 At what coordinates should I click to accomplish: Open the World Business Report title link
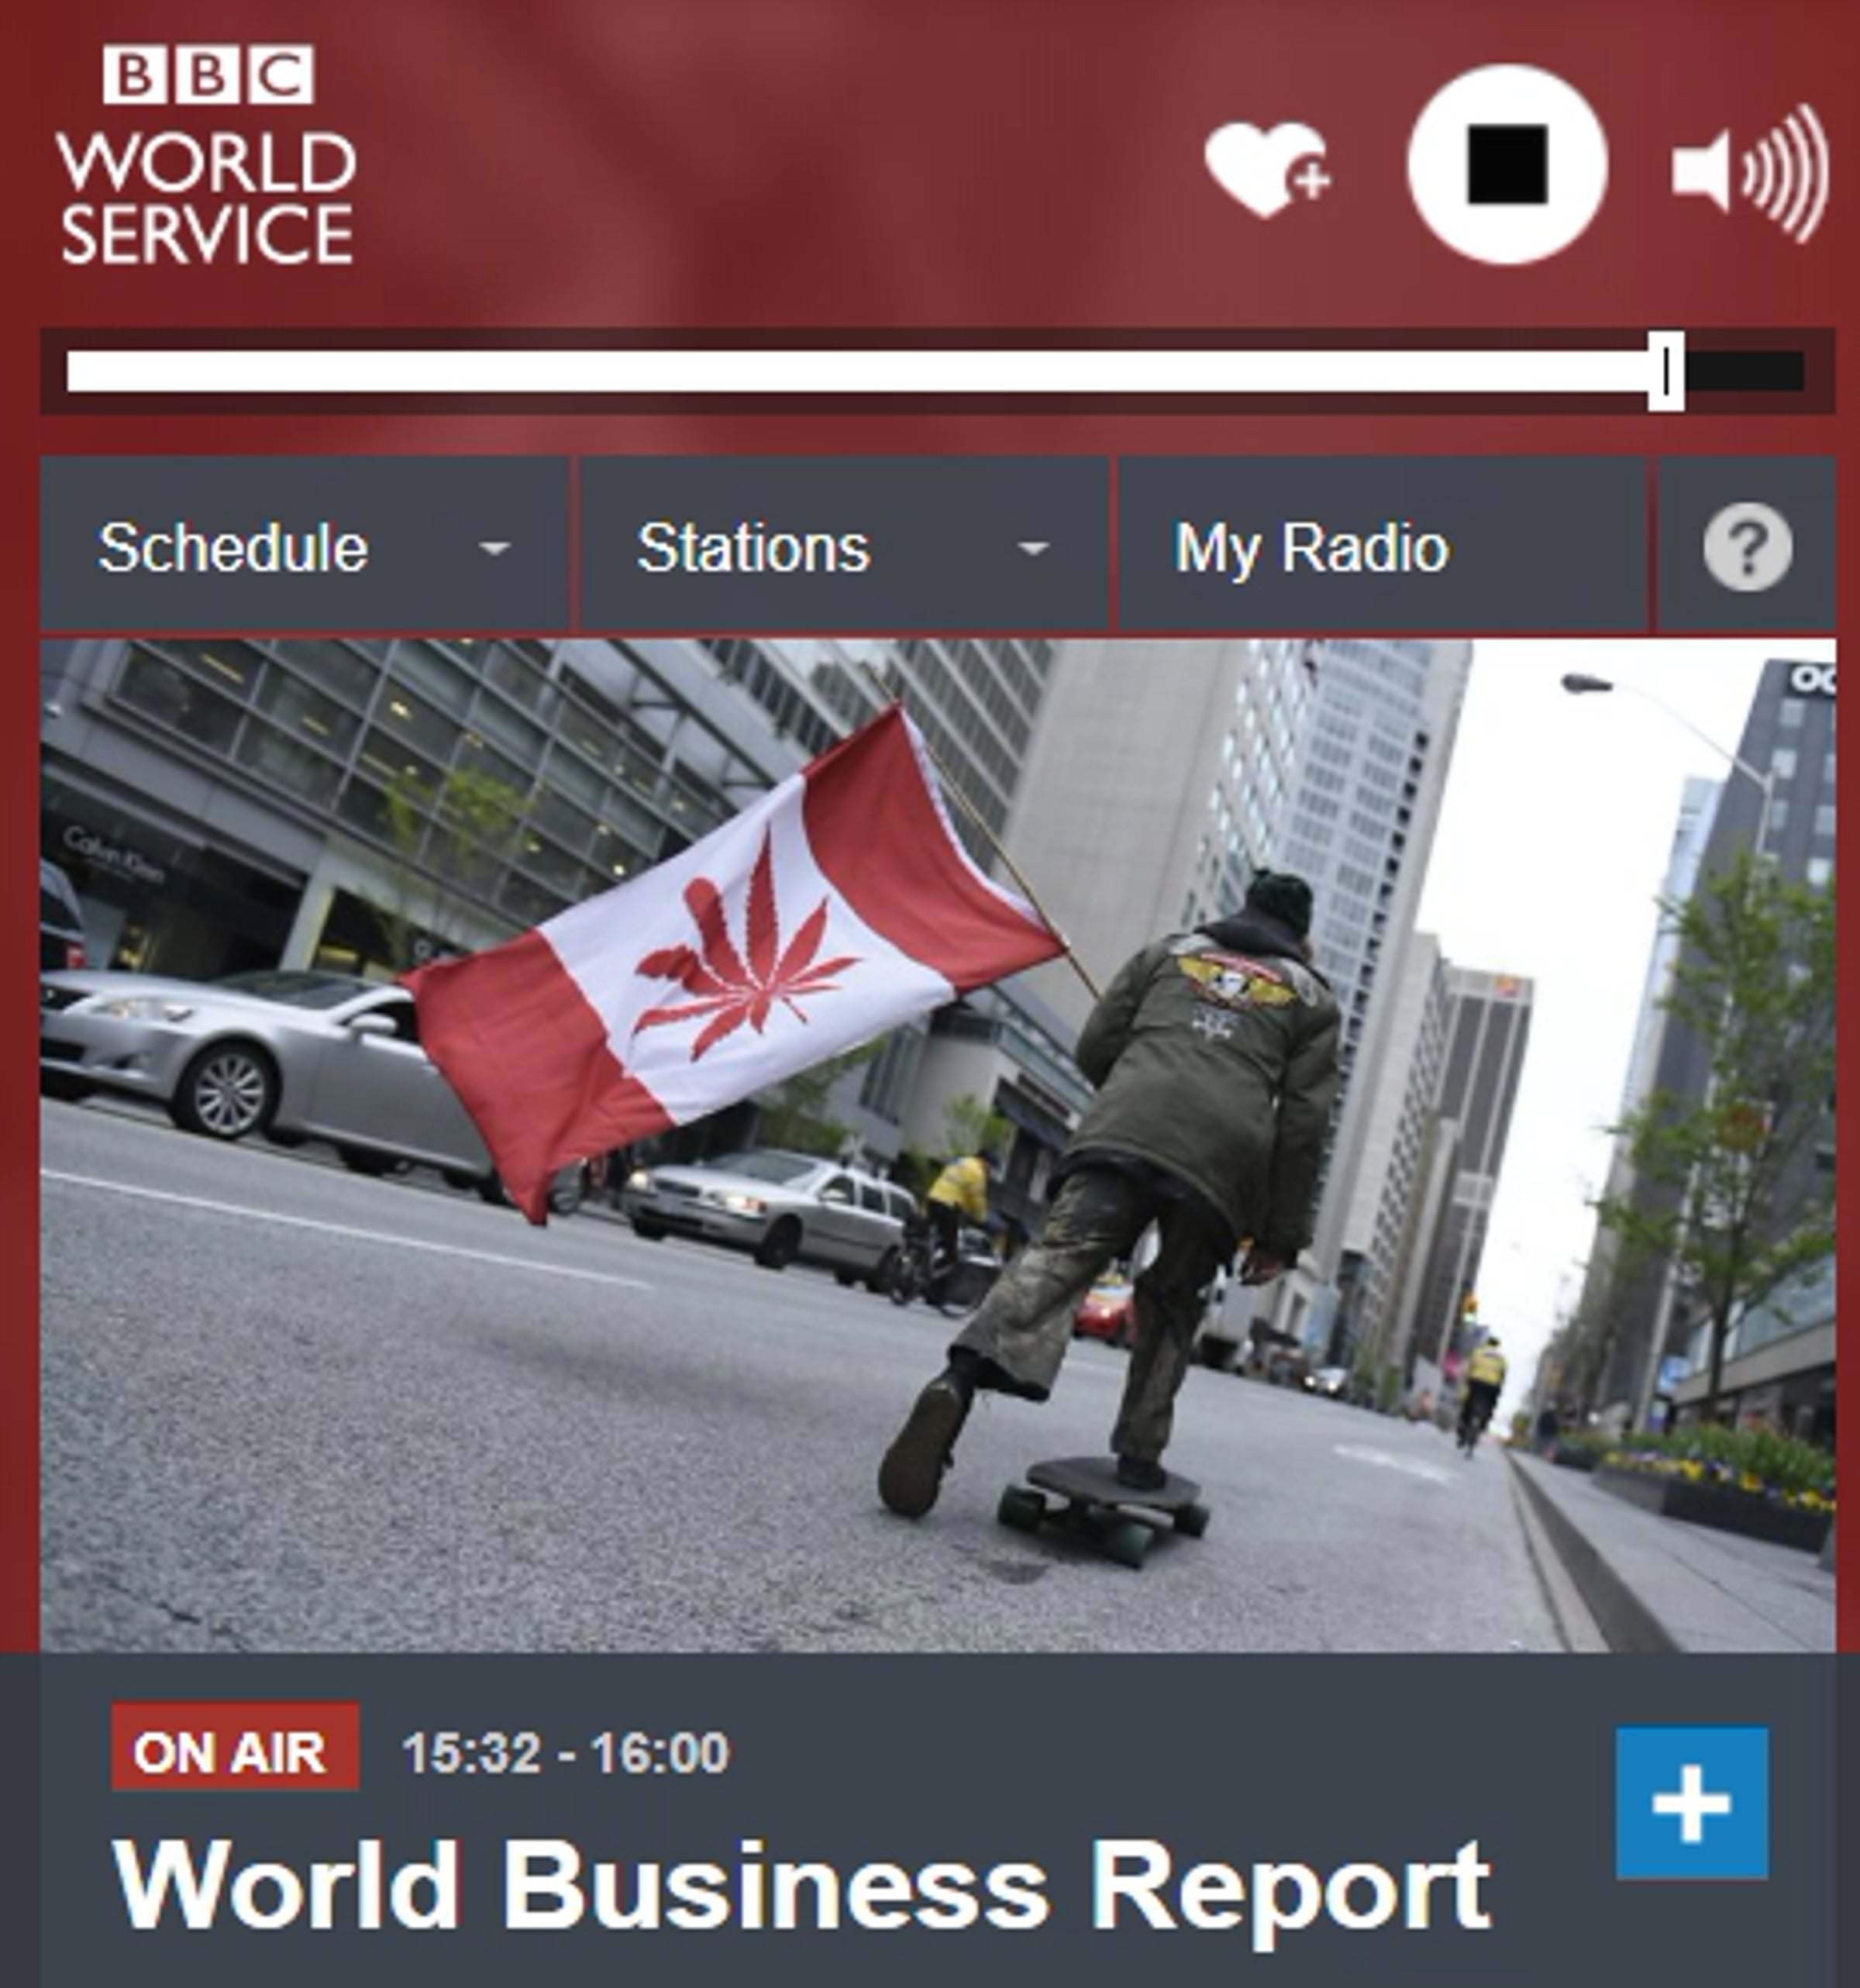(800, 1885)
